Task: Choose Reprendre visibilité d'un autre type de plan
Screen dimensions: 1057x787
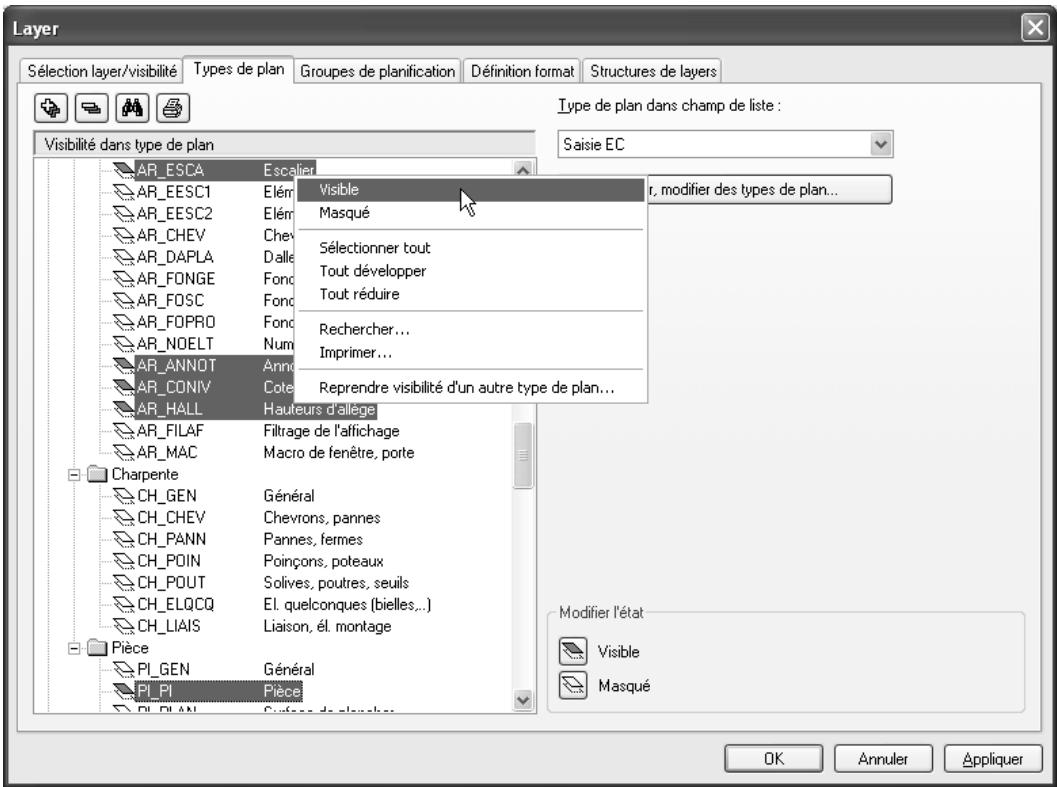Action: click(471, 388)
